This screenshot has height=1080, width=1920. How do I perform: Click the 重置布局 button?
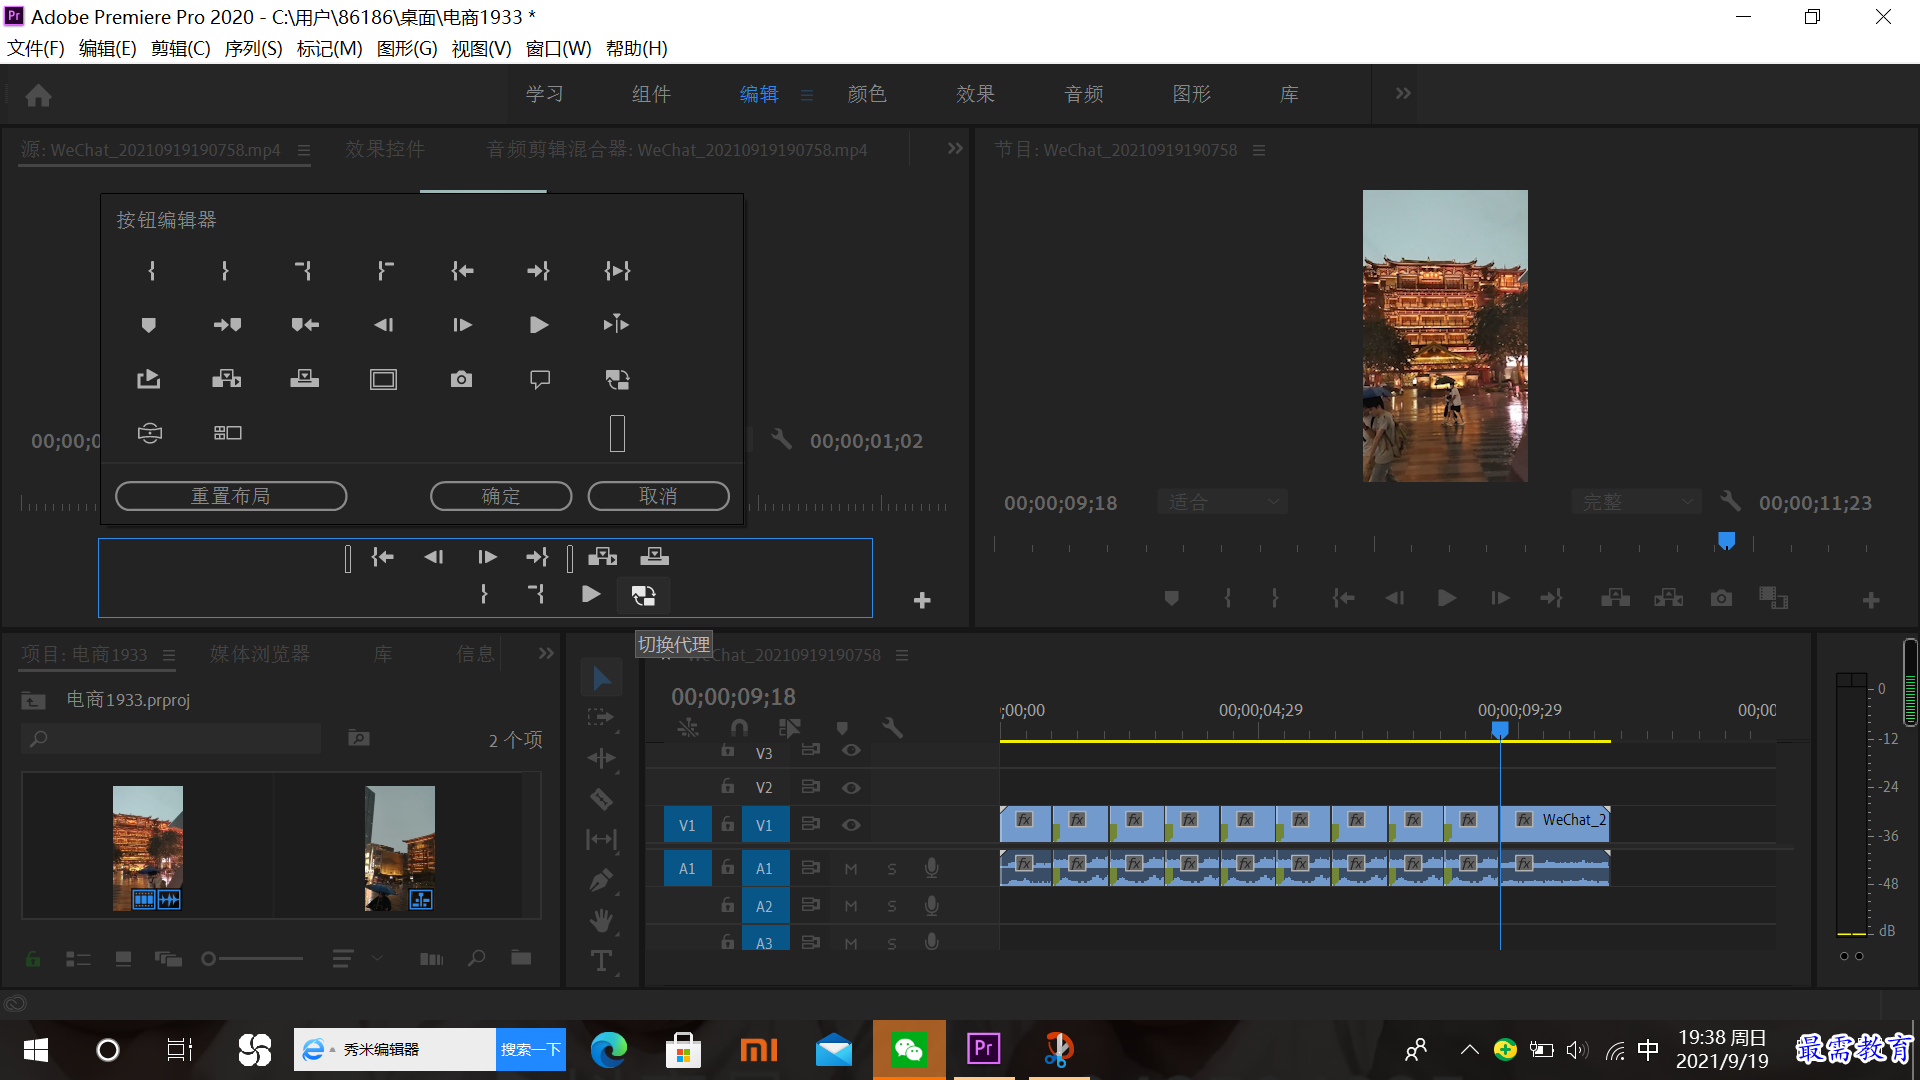(231, 496)
